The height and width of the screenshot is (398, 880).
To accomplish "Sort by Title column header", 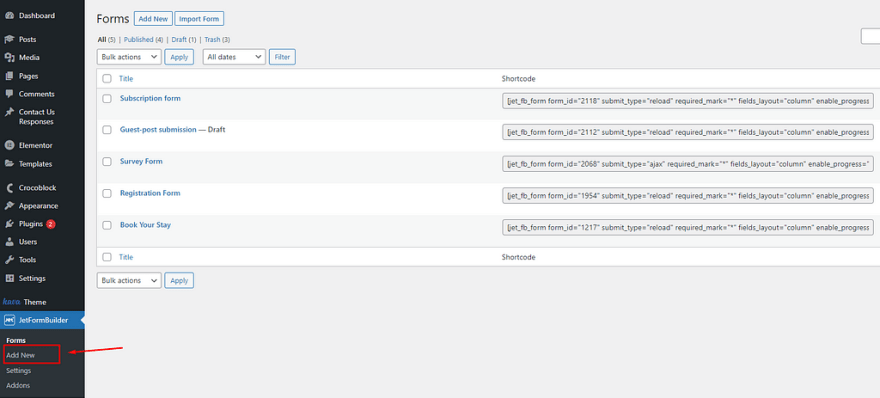I will pyautogui.click(x=126, y=79).
